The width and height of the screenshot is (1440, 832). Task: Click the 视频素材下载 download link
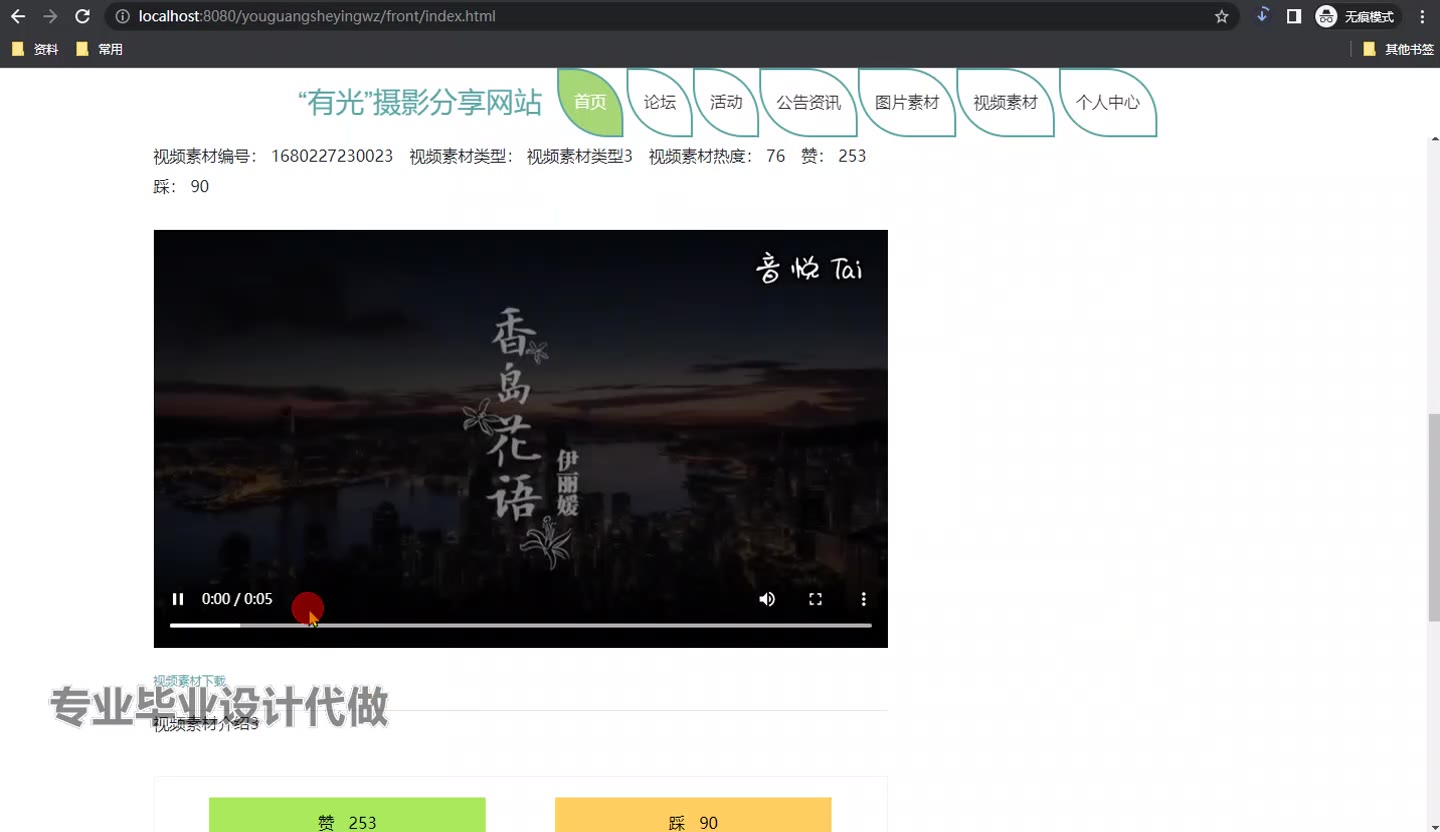point(189,681)
